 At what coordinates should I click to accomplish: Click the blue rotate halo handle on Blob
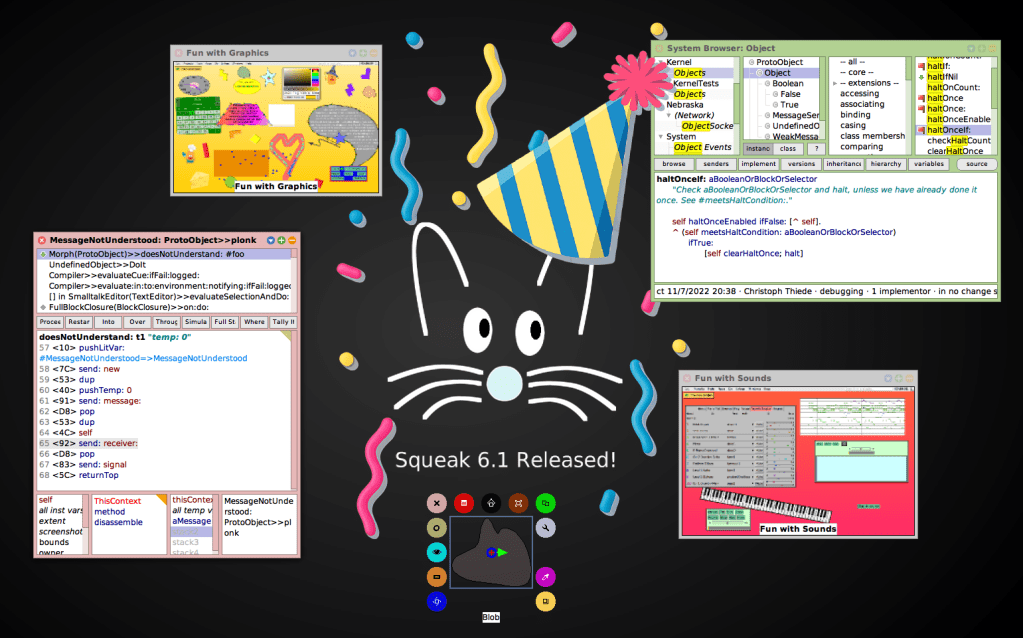click(x=436, y=601)
